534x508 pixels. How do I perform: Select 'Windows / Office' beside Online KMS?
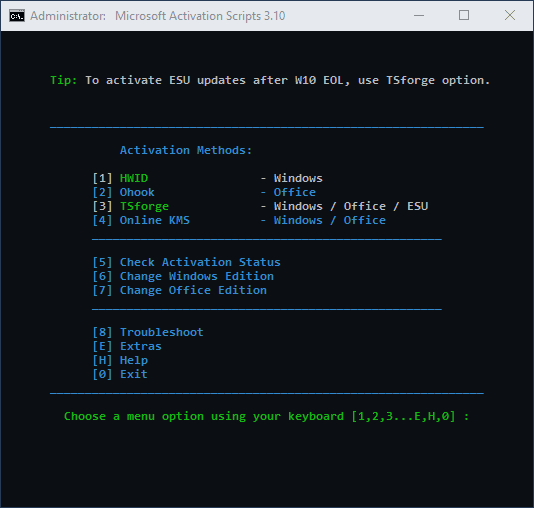click(x=330, y=220)
